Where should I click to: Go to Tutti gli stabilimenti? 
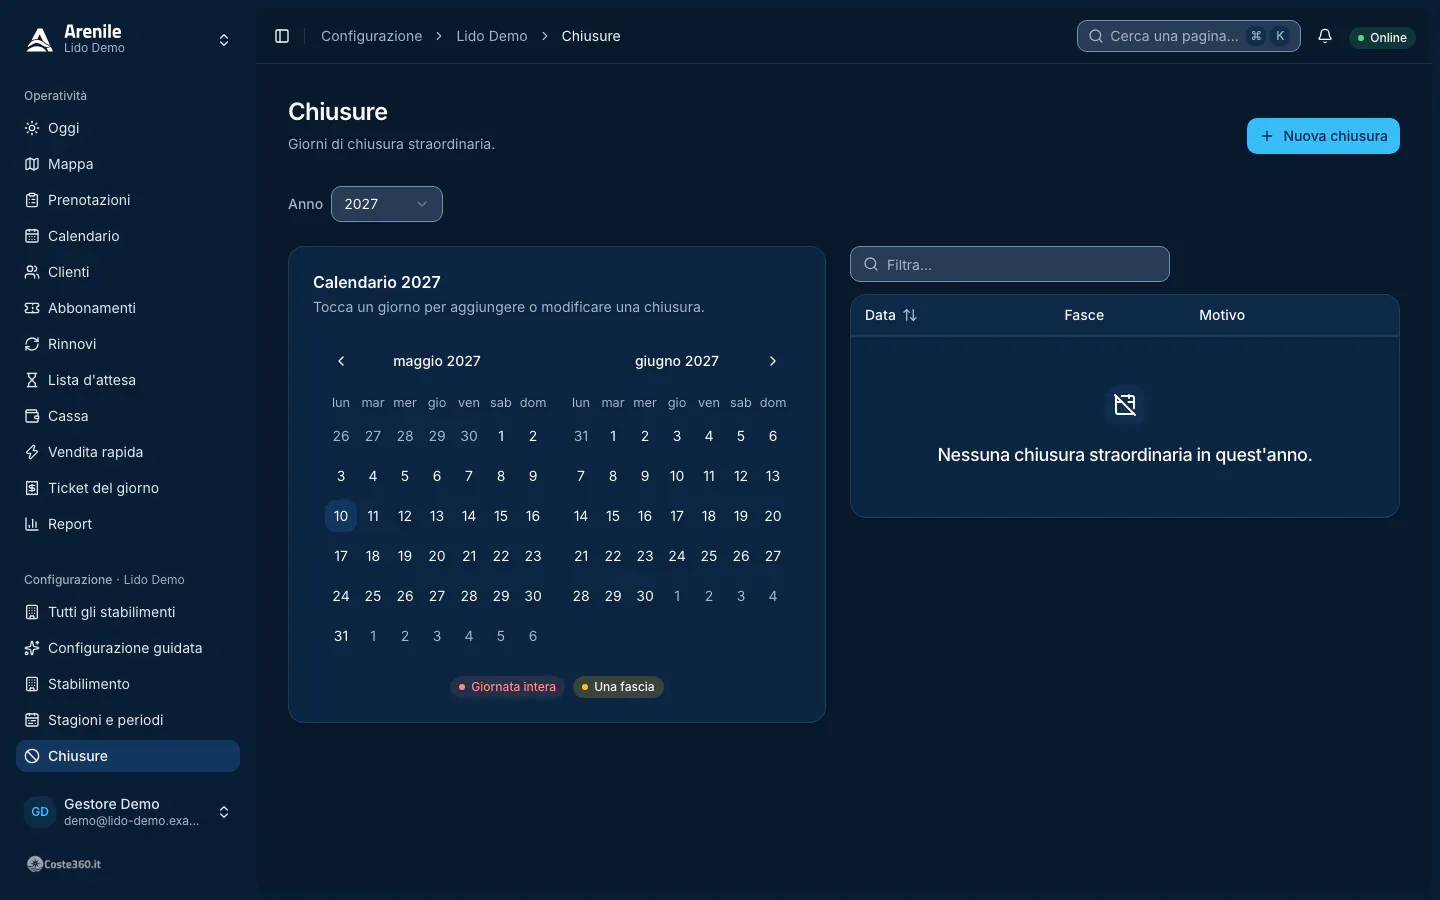click(x=128, y=612)
